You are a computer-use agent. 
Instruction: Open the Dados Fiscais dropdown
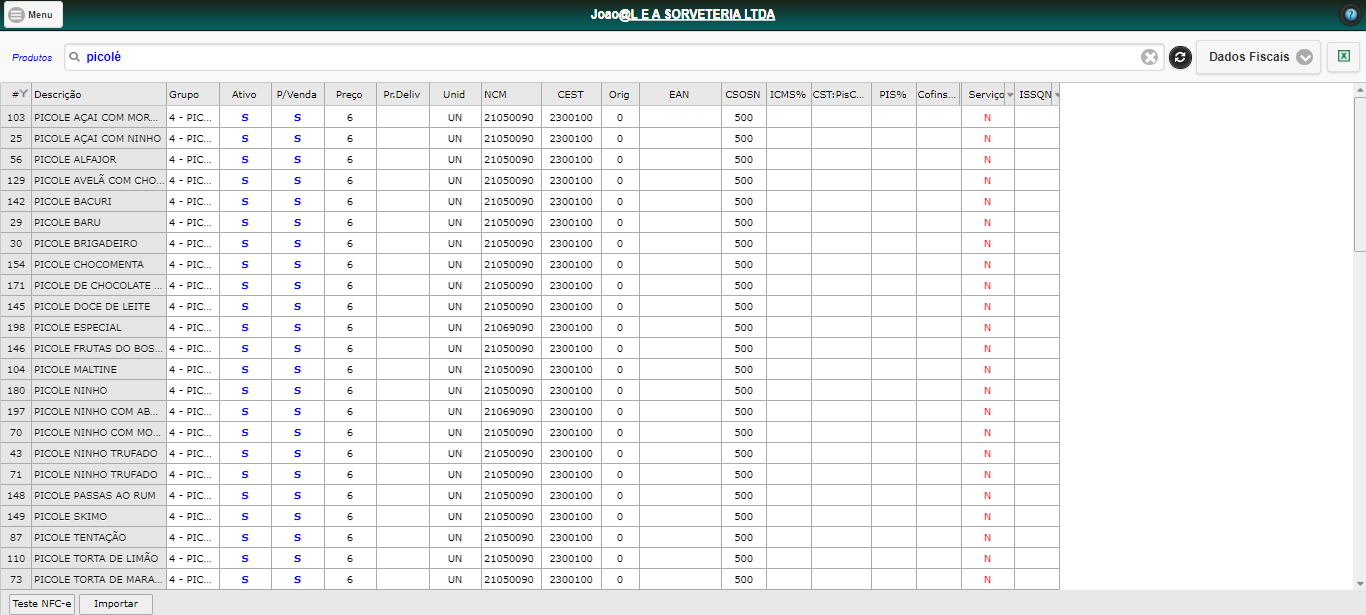[1258, 57]
